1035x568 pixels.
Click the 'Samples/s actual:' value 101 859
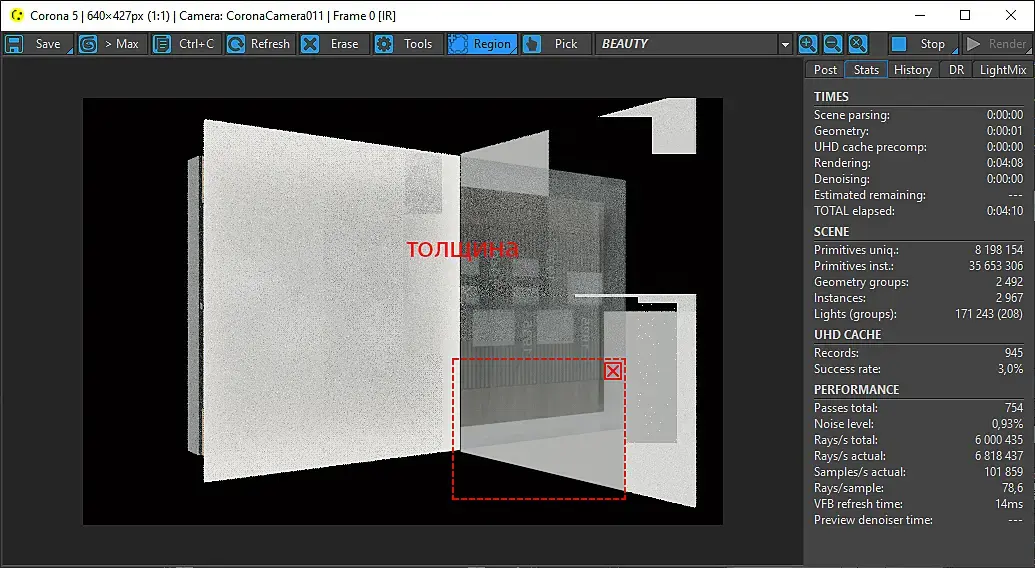(x=1003, y=472)
